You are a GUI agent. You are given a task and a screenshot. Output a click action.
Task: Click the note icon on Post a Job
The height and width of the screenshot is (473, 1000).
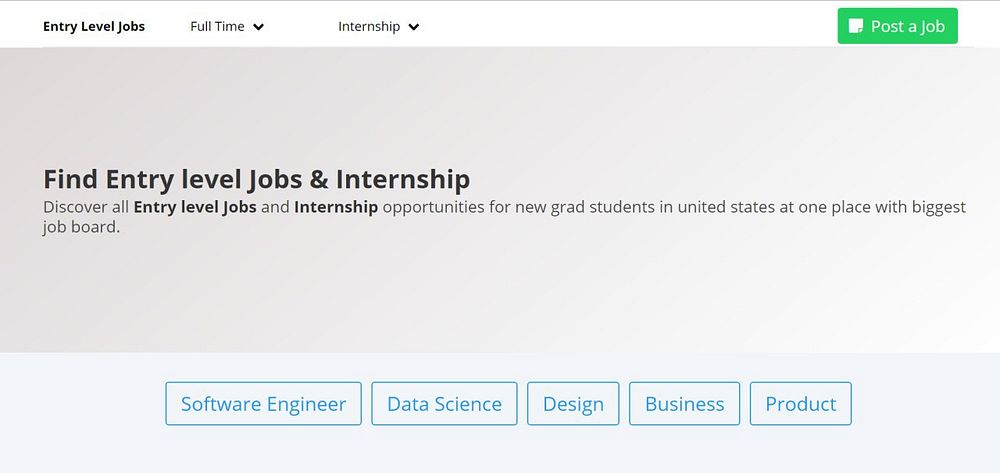[x=855, y=27]
